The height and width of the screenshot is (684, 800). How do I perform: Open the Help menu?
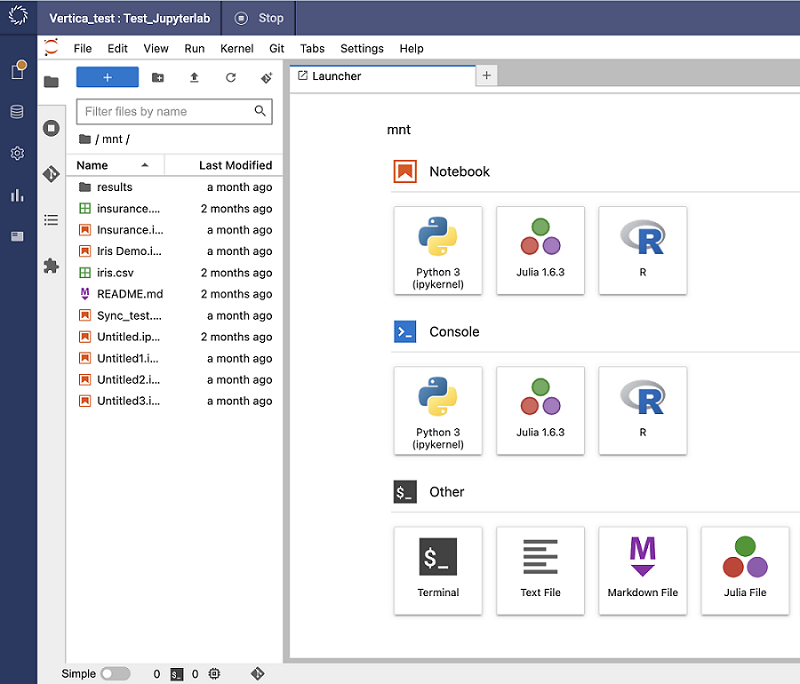tap(411, 48)
